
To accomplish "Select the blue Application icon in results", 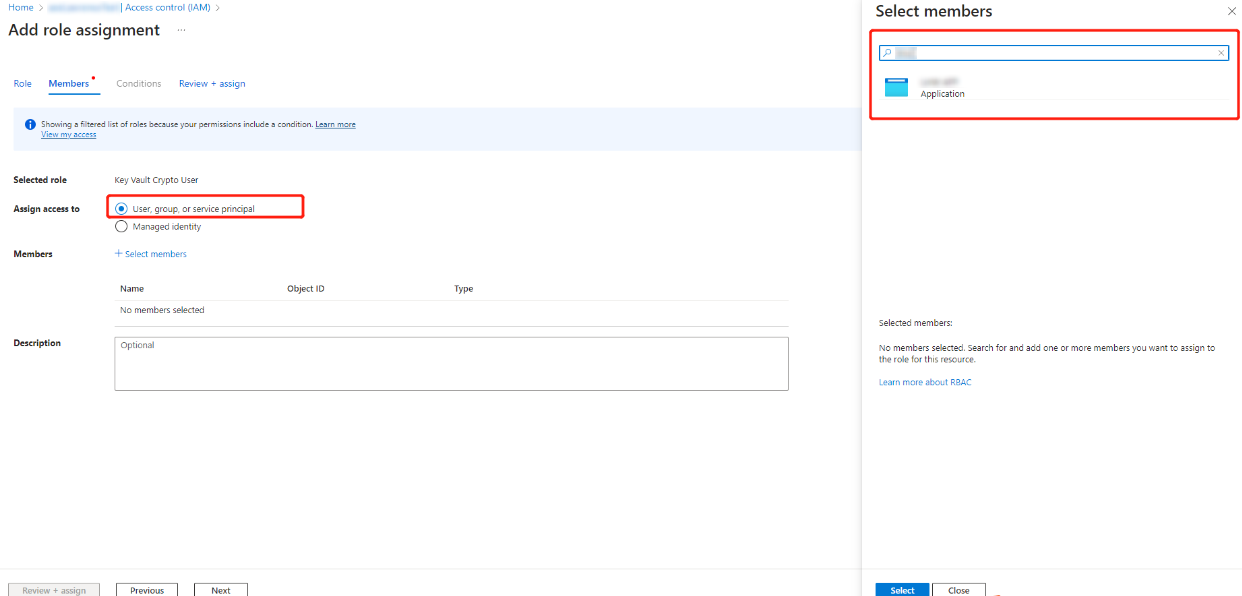I will click(x=897, y=87).
